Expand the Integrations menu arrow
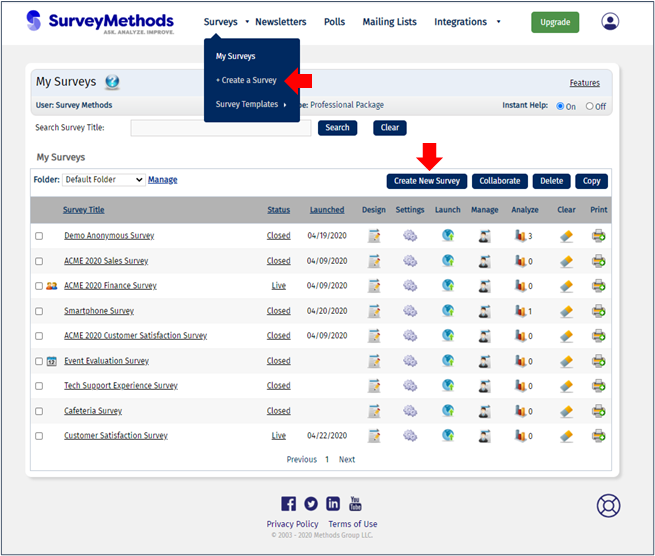 [498, 22]
